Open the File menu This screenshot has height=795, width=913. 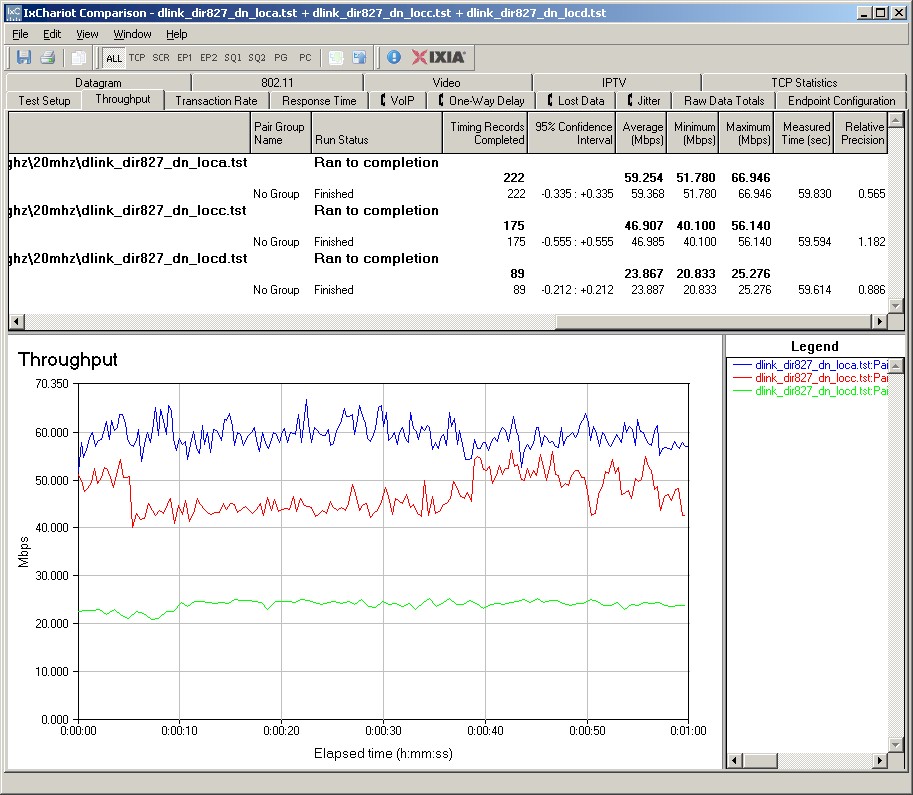coord(20,34)
